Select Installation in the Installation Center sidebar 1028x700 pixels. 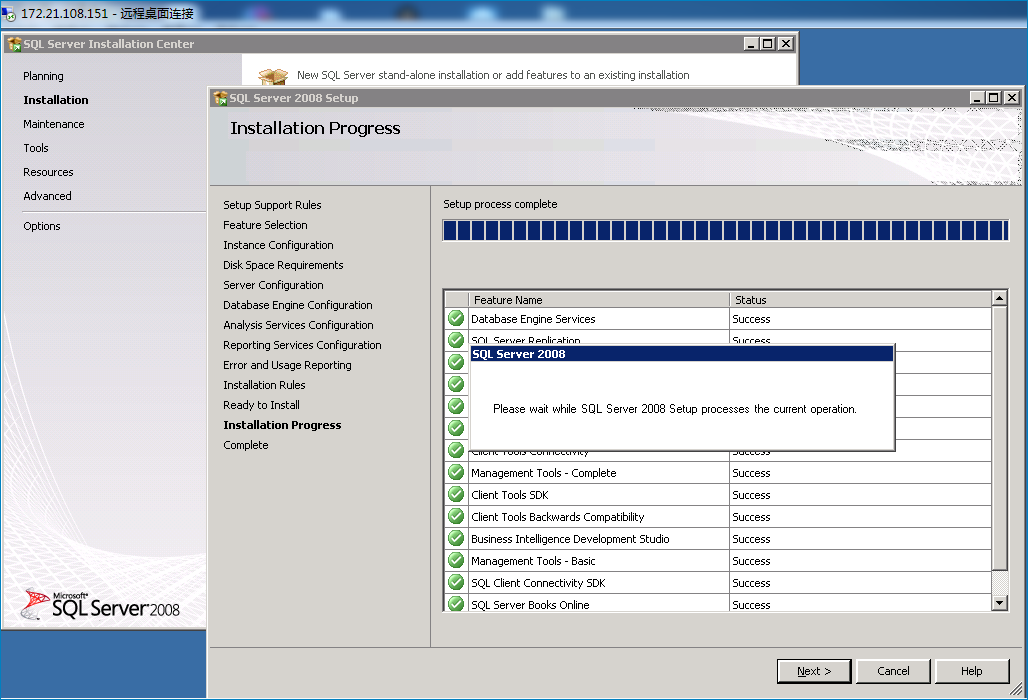[x=56, y=100]
